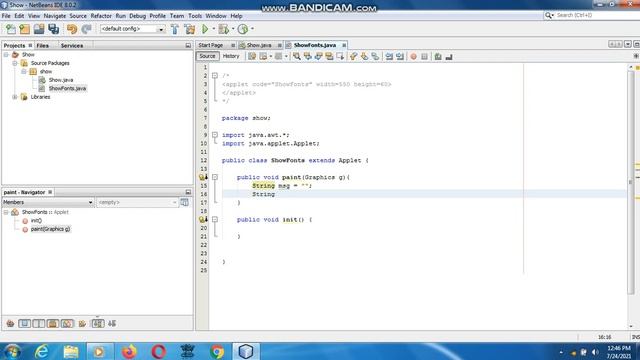Click the editor vertical scrollbar
Screen dimensions: 640x360
click(x=631, y=182)
